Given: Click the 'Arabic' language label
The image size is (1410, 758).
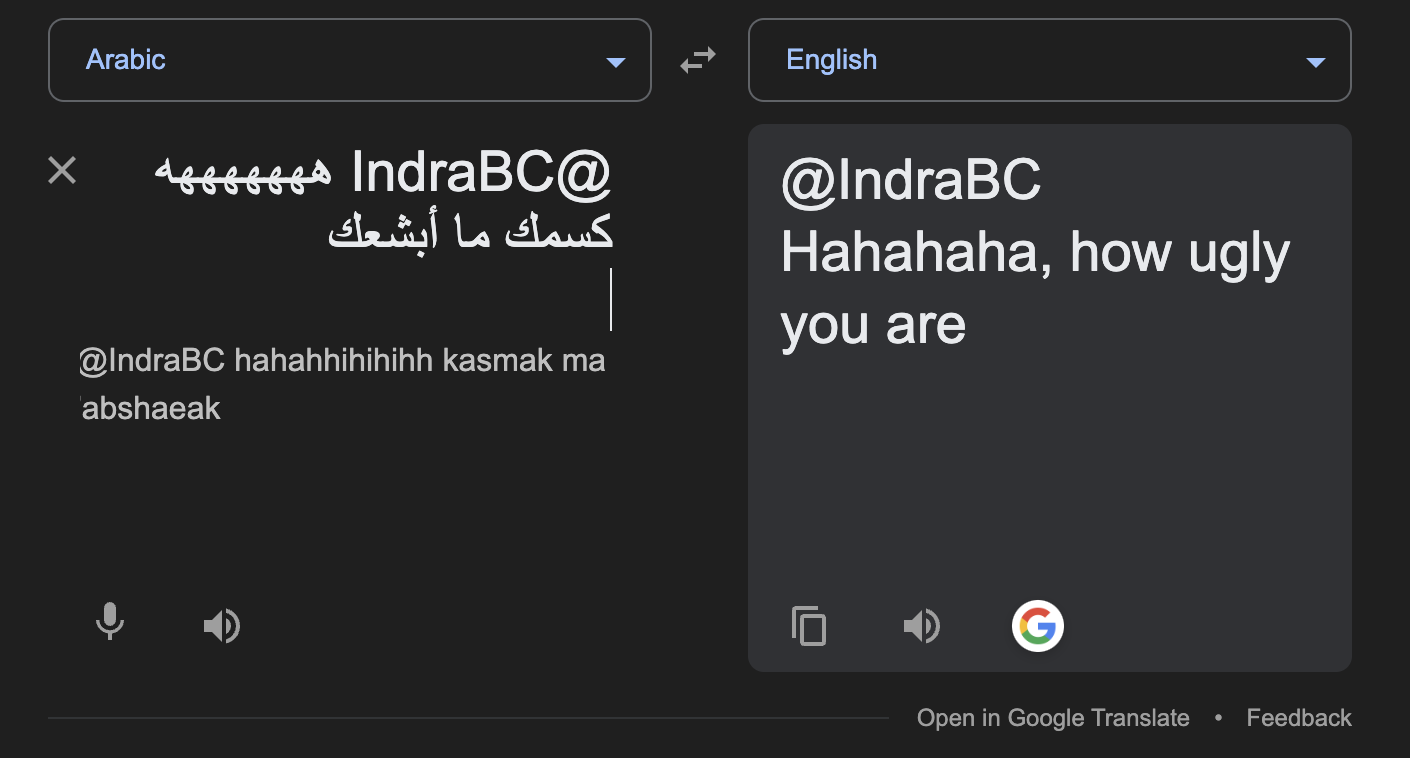Looking at the screenshot, I should (x=126, y=60).
